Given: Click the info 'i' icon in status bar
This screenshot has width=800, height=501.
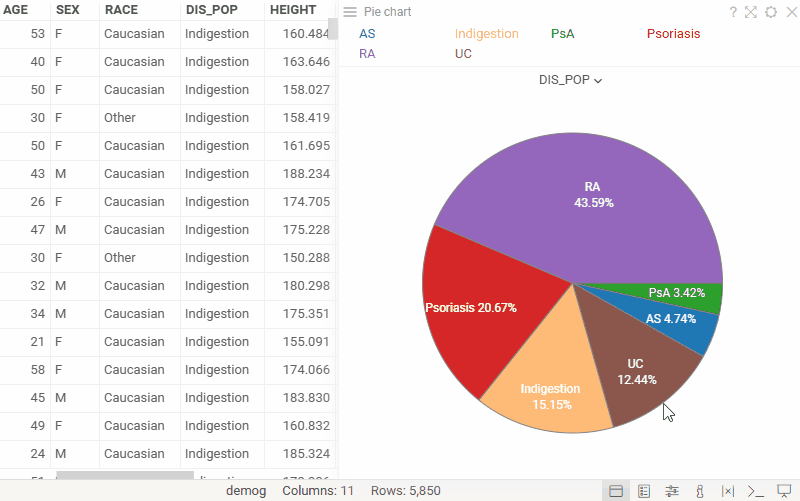Looking at the screenshot, I should [x=700, y=491].
